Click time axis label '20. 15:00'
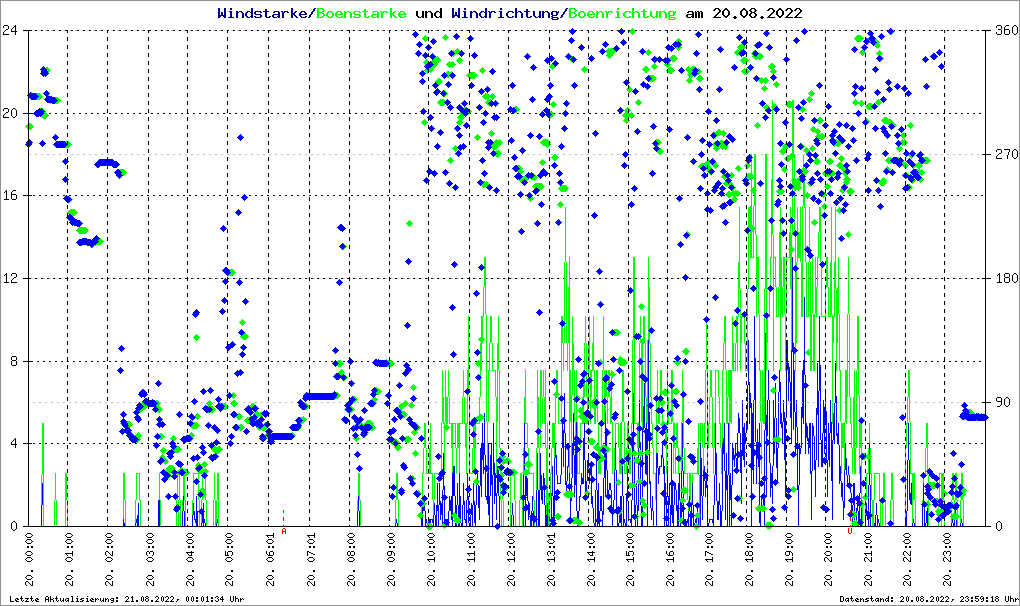 click(x=630, y=559)
